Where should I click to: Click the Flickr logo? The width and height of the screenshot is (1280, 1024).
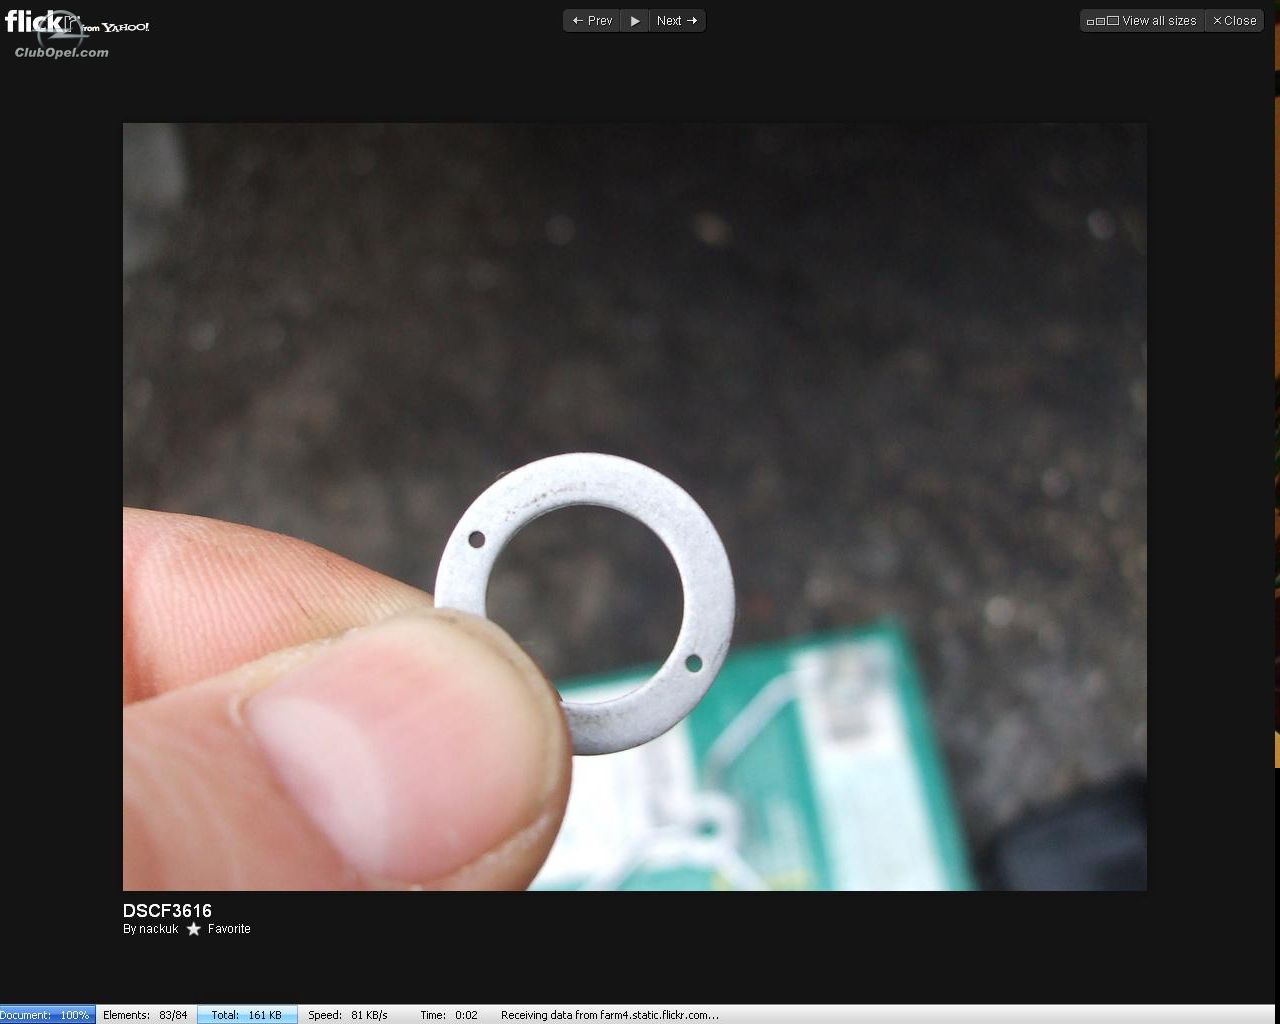coord(76,23)
